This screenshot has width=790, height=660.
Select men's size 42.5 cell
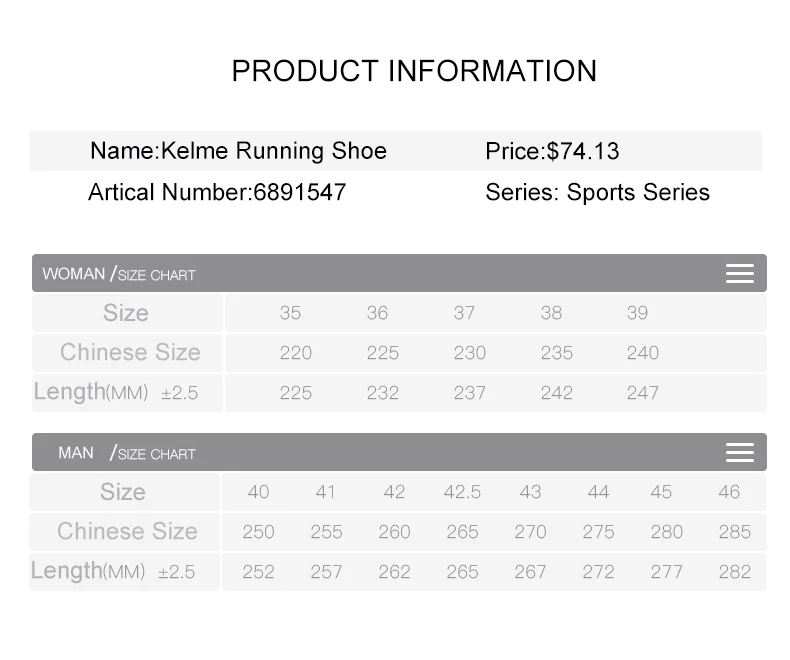tap(462, 492)
